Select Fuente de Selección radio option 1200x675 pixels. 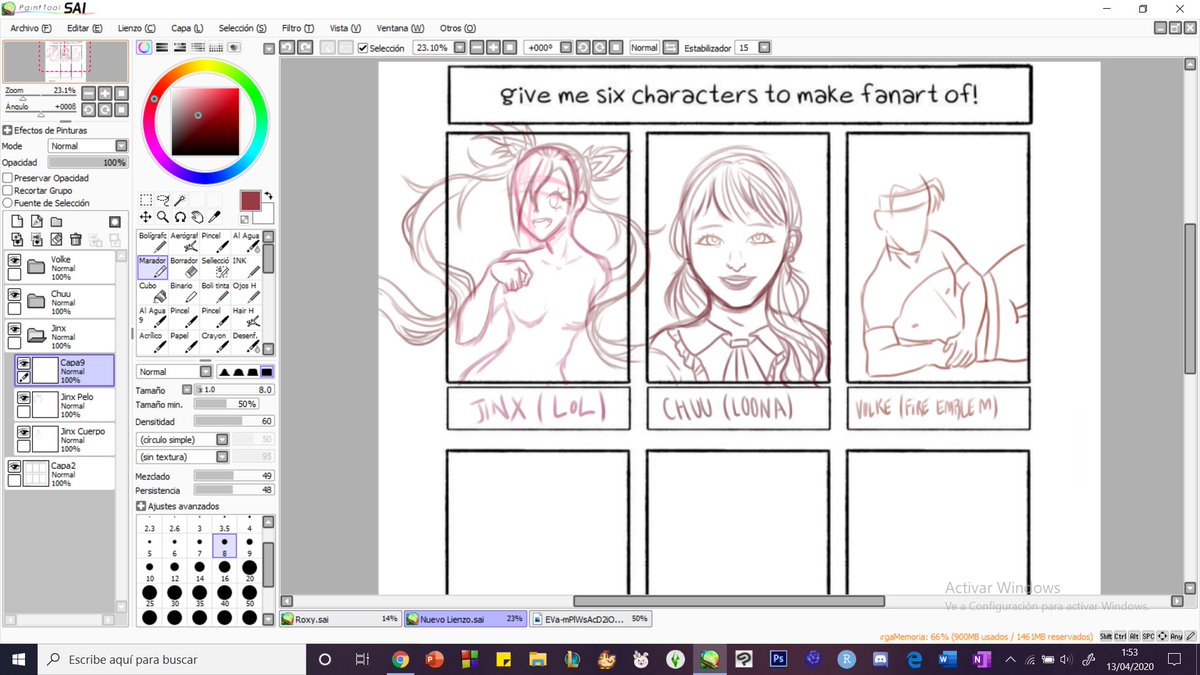(8, 203)
